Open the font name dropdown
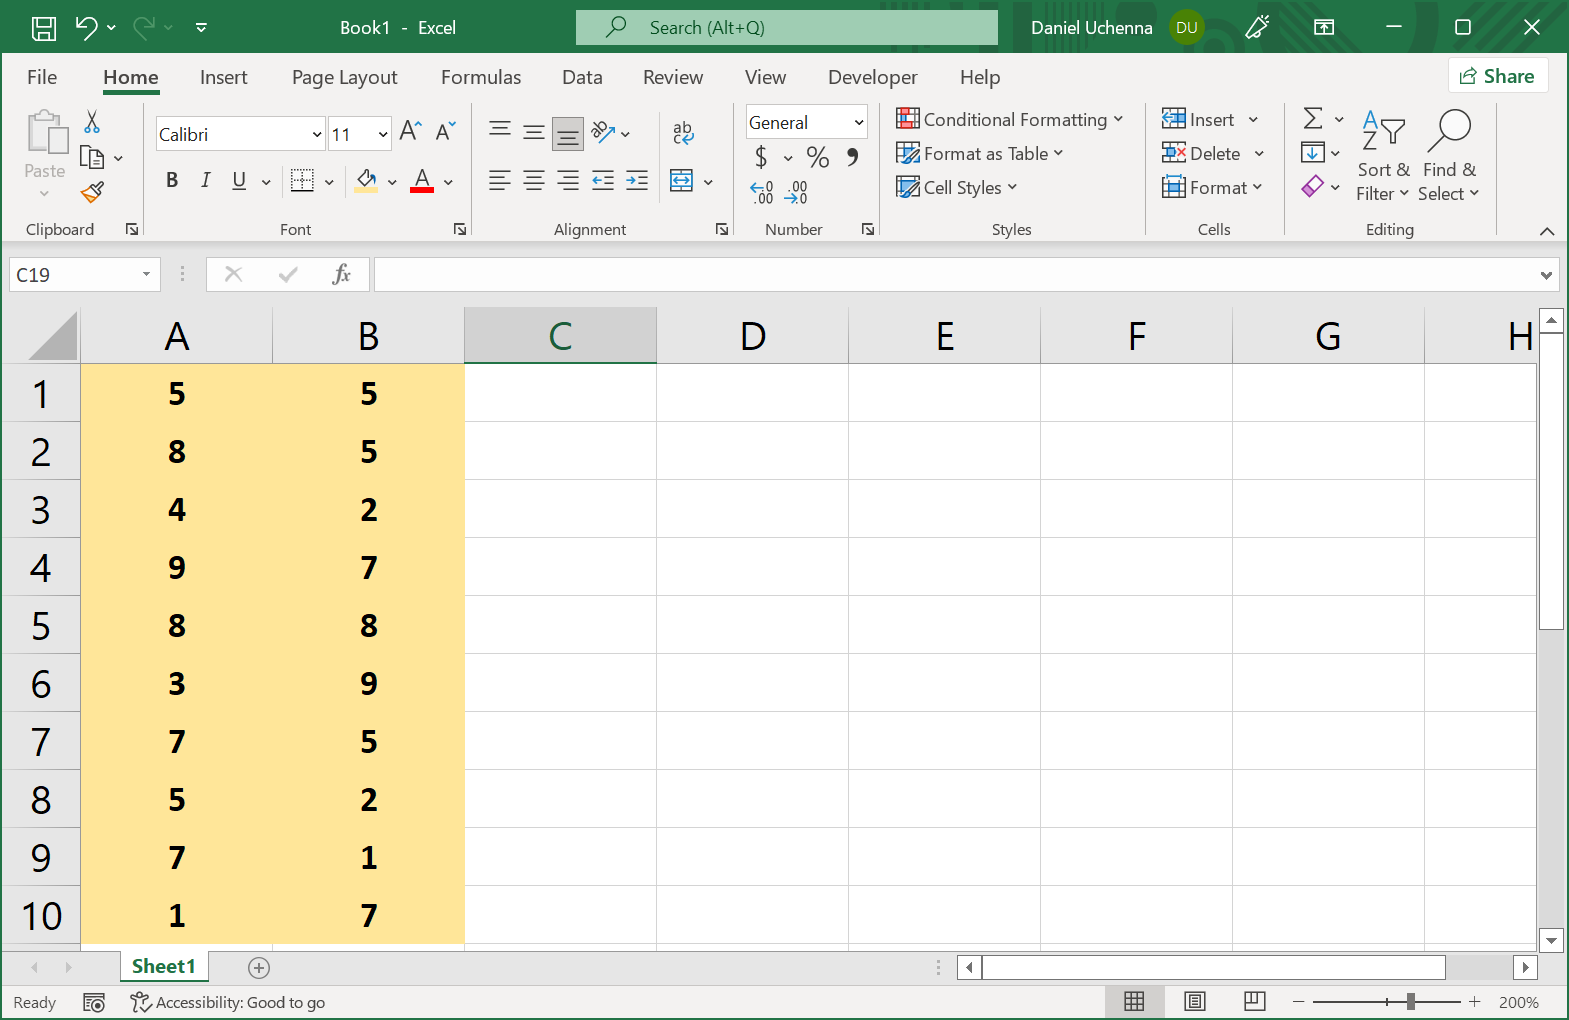 click(x=317, y=134)
